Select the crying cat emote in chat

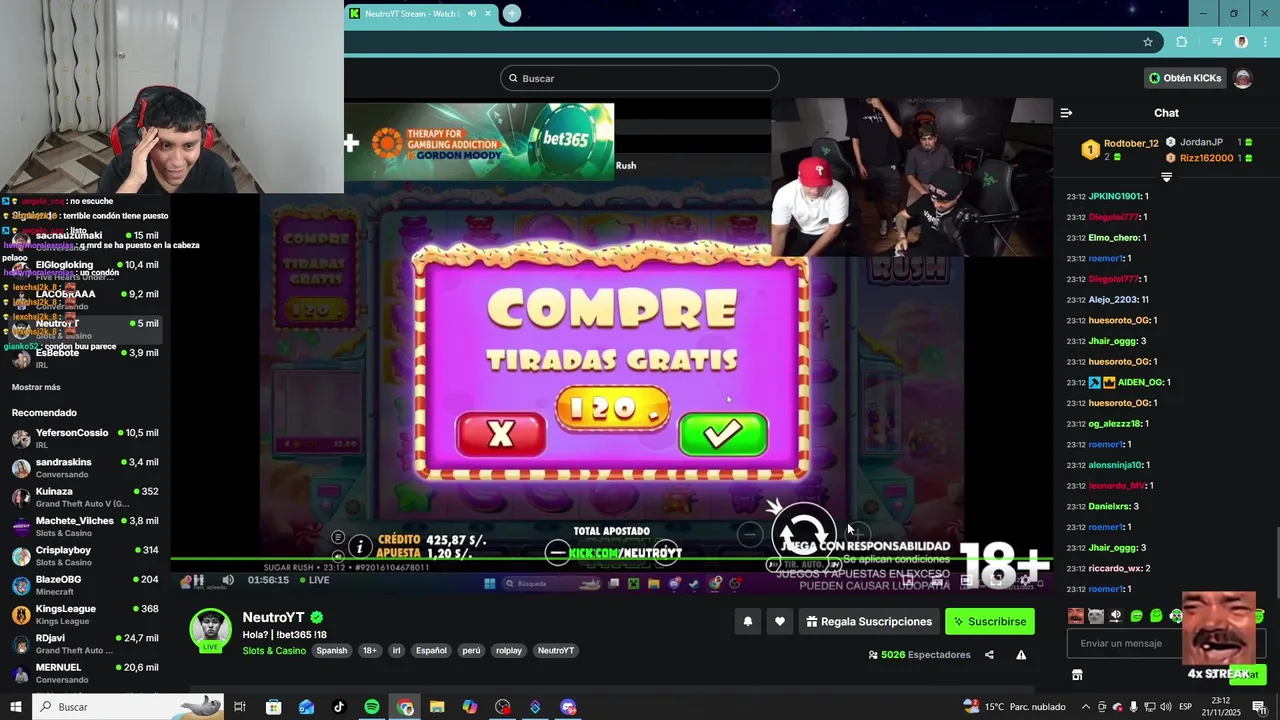click(1096, 616)
